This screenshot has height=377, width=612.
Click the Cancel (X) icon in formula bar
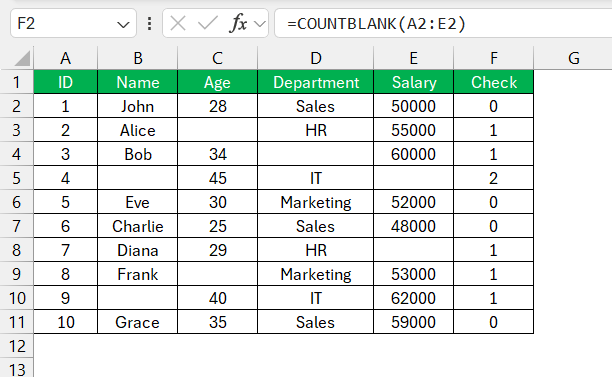[x=178, y=24]
